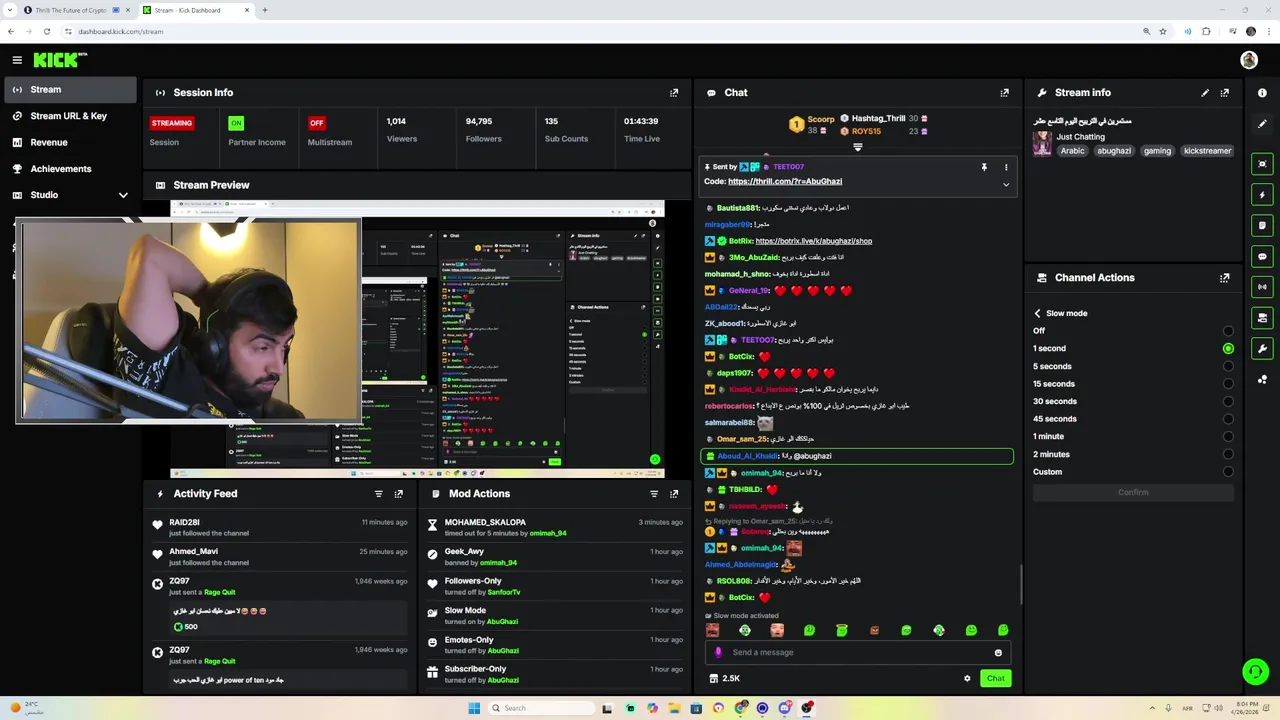Reload the browser page
Screen dimensions: 1280x720
point(46,31)
